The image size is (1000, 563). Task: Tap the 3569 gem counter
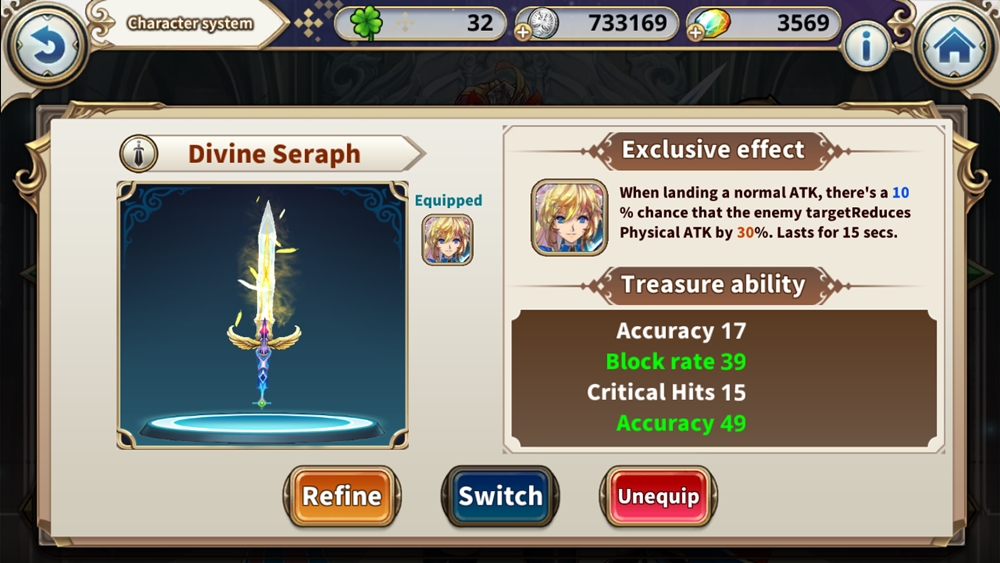pyautogui.click(x=765, y=24)
